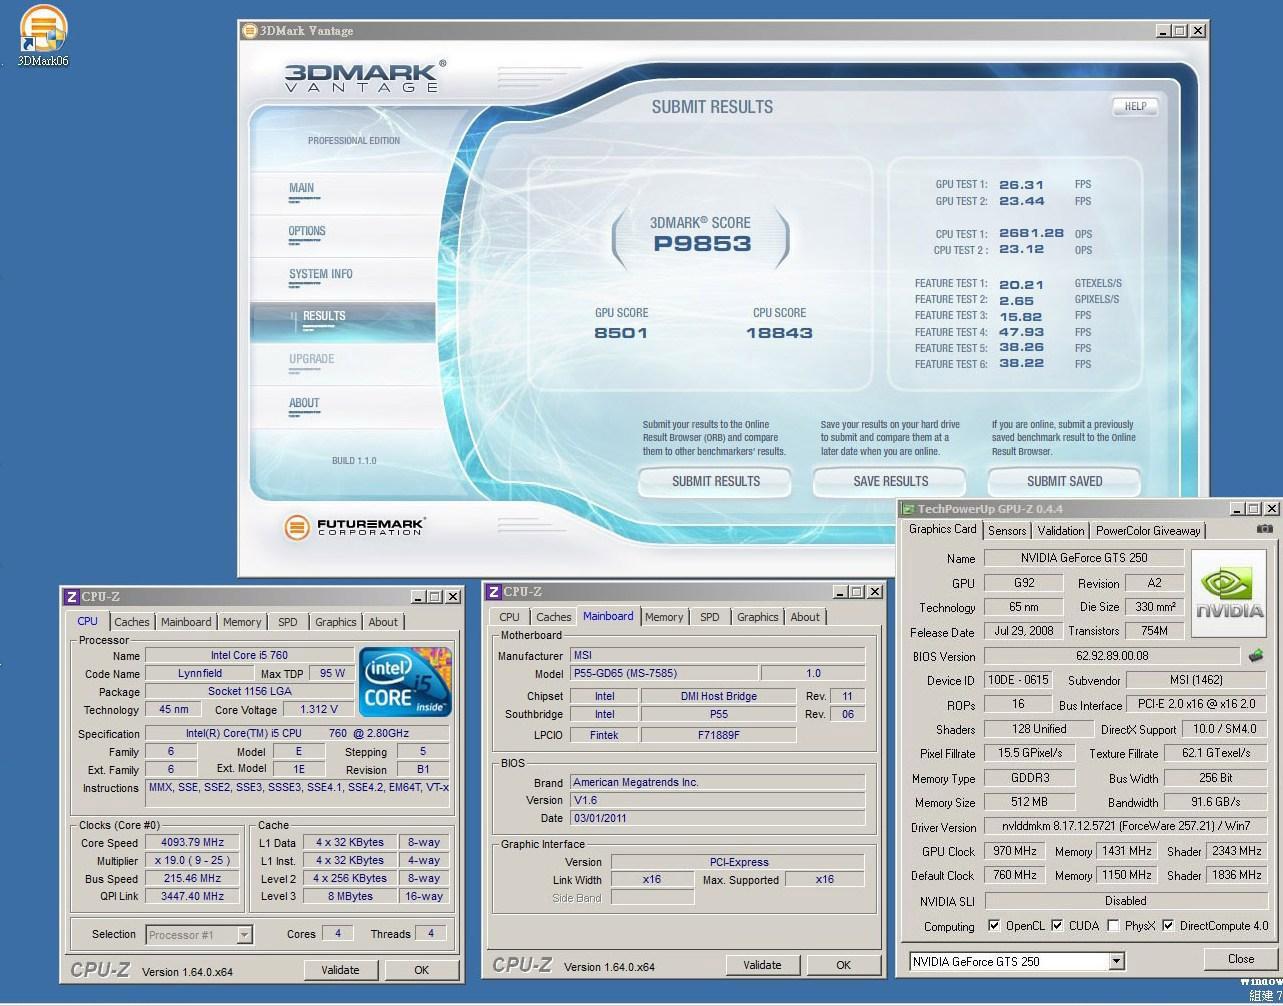Switch to SPD tab in the CPU-Z CPU window
The width and height of the screenshot is (1283, 1006).
click(x=288, y=622)
